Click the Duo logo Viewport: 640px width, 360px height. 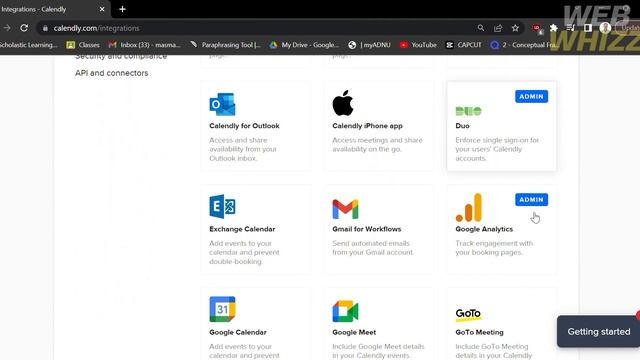point(468,111)
